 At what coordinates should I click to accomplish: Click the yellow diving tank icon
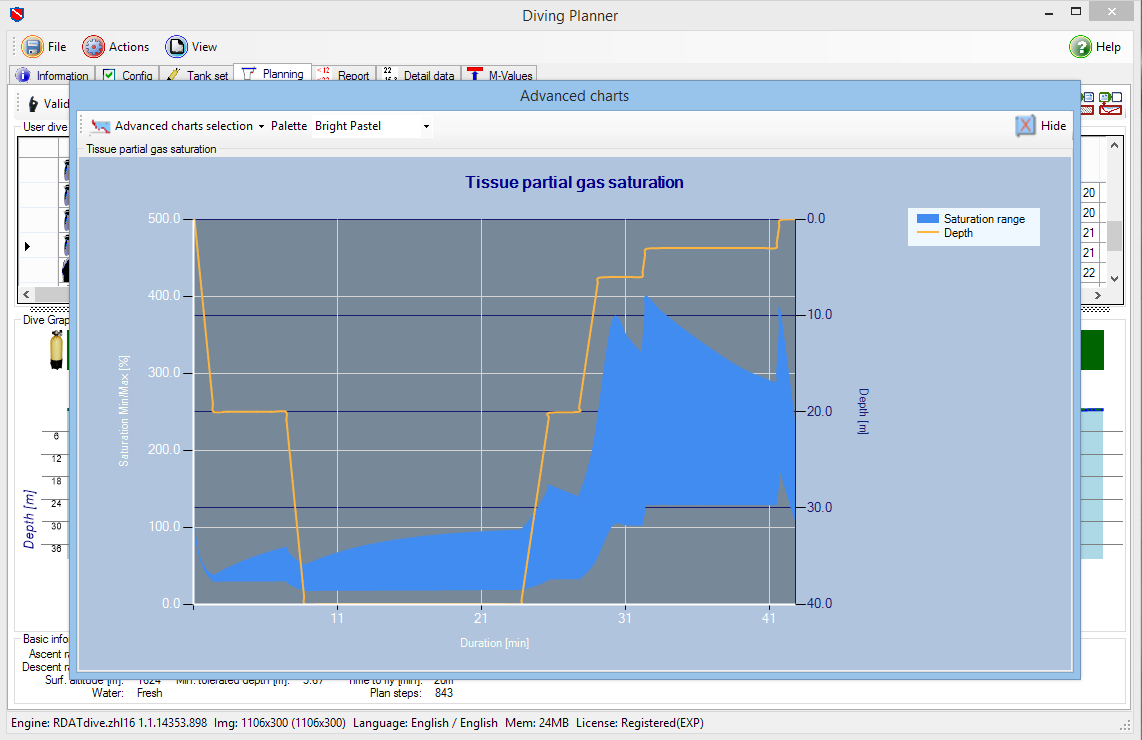tap(57, 351)
